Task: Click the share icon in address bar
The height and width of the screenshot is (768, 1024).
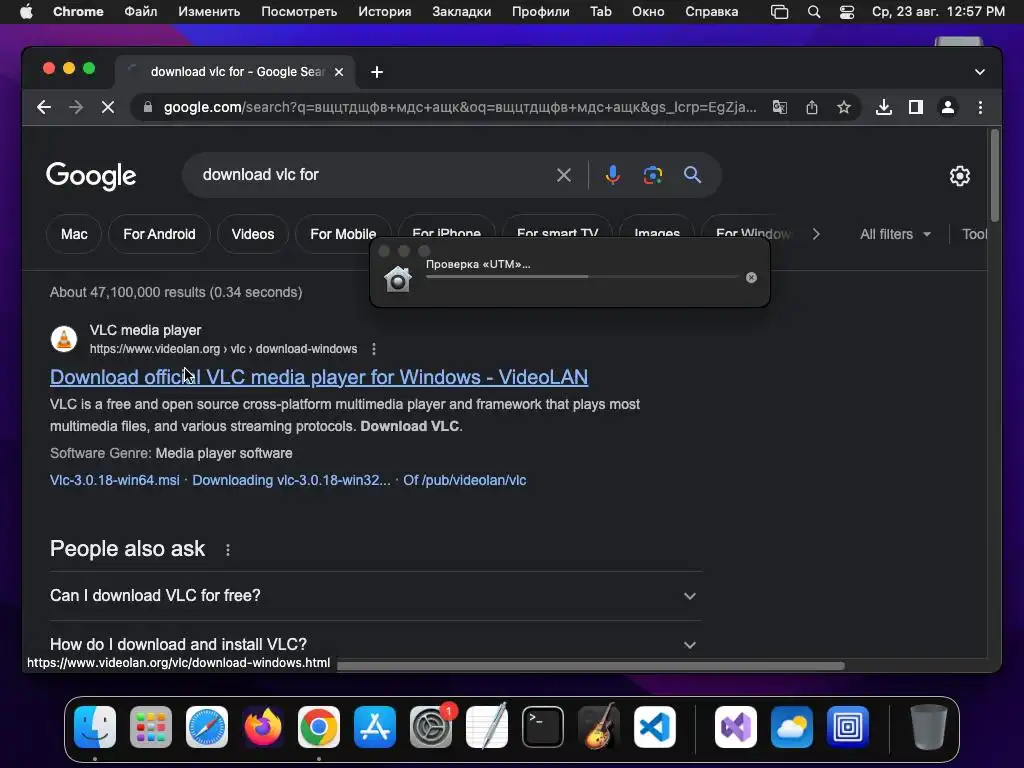Action: (812, 107)
